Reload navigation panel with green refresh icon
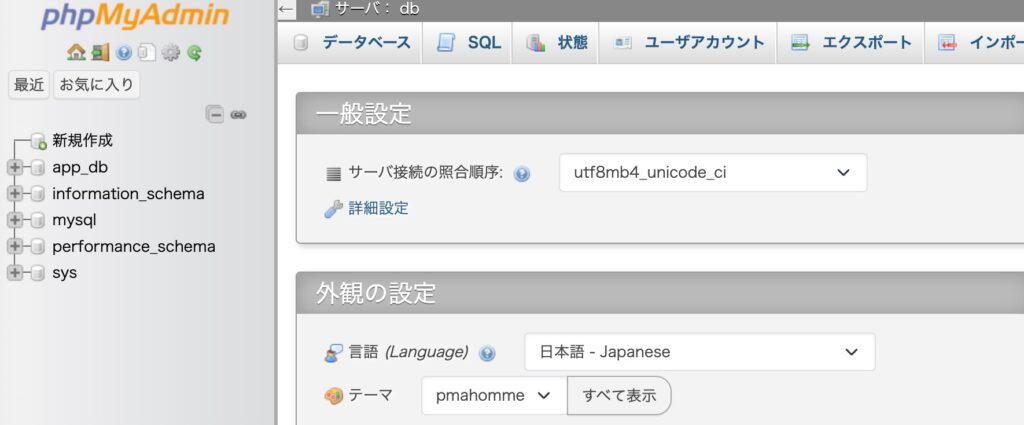 [195, 52]
